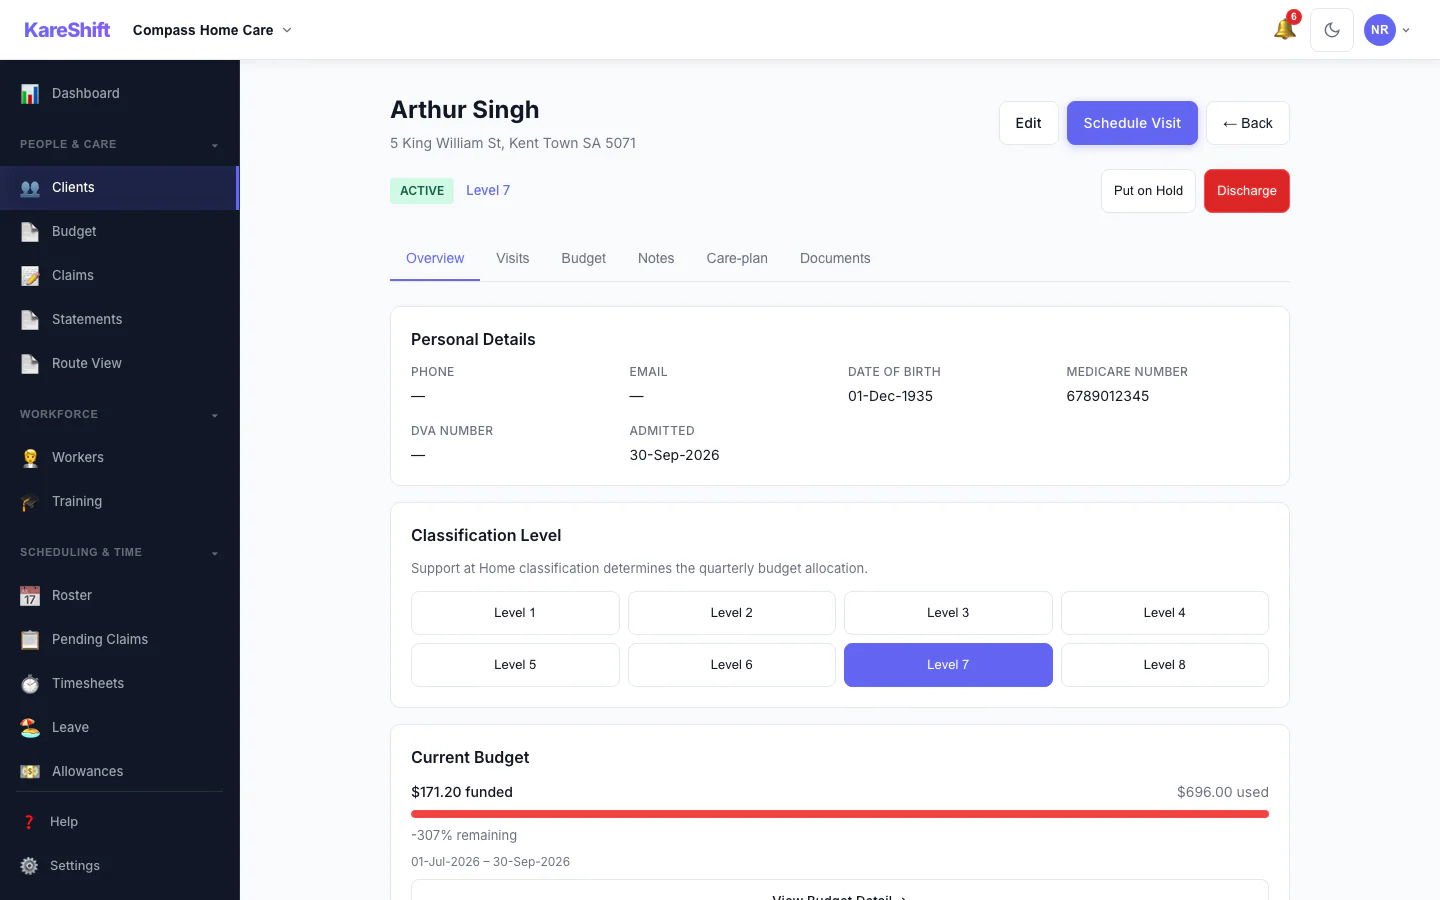Open the Compass Home Care organization dropdown
Screen dimensions: 1440x900
coord(212,30)
